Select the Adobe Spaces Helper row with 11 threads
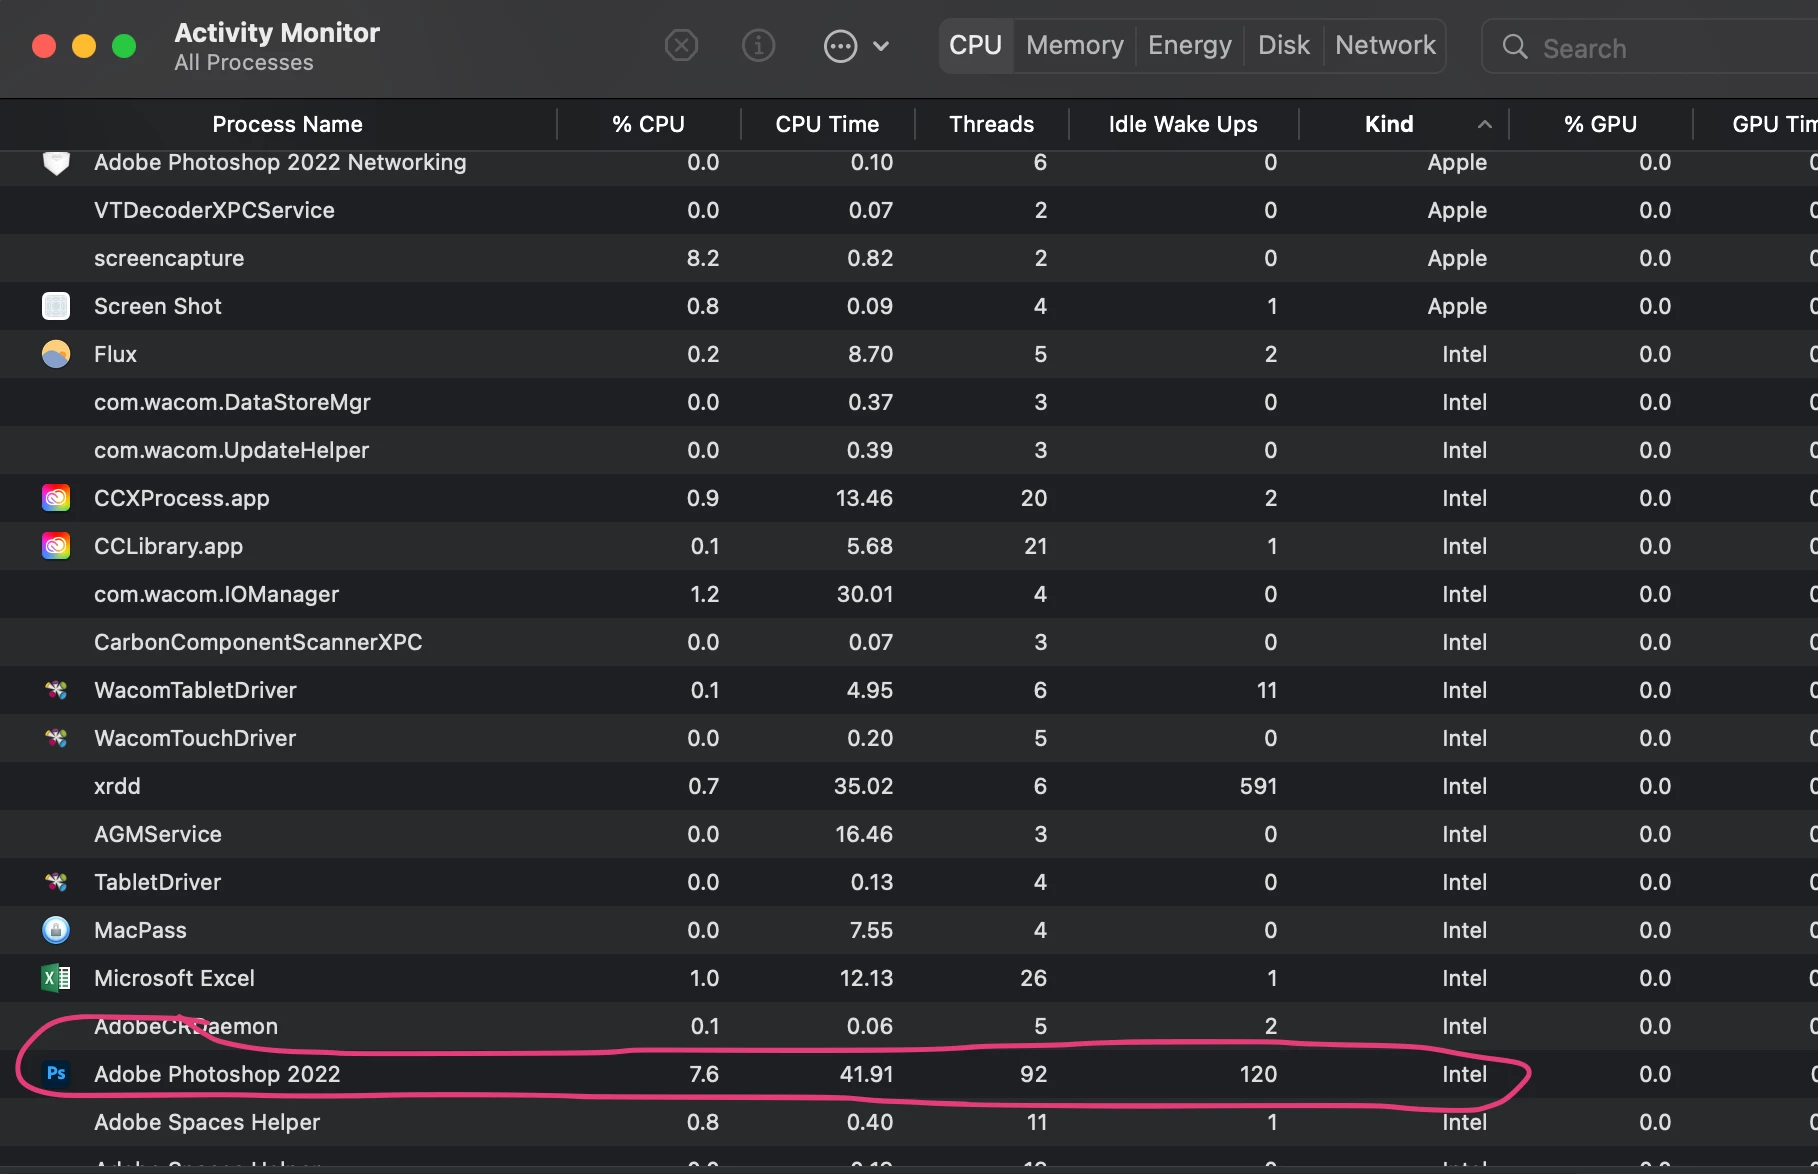This screenshot has height=1174, width=1818. [909, 1122]
